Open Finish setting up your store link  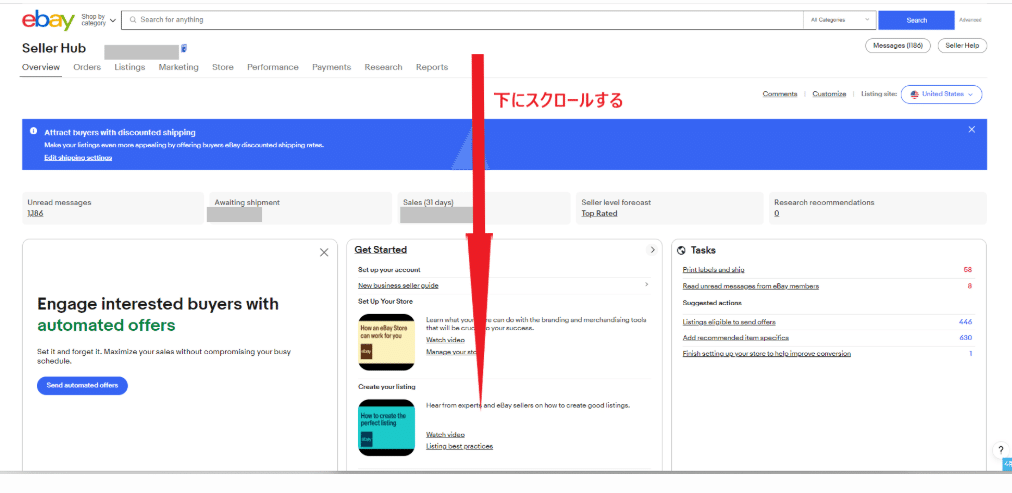[767, 353]
